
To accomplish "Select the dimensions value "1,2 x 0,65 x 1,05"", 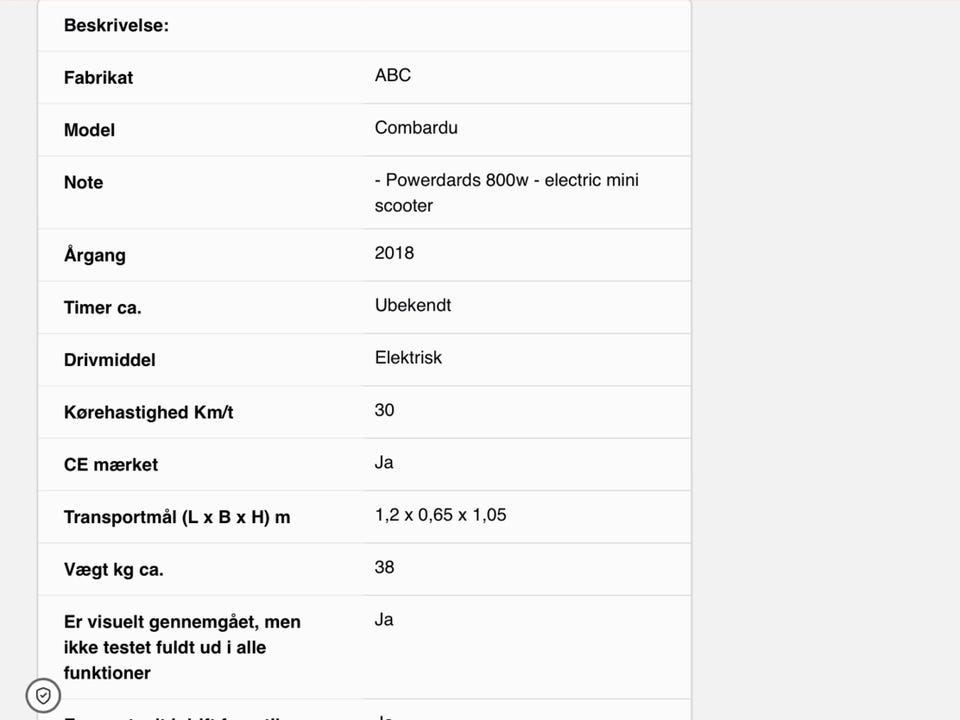I will coord(440,515).
